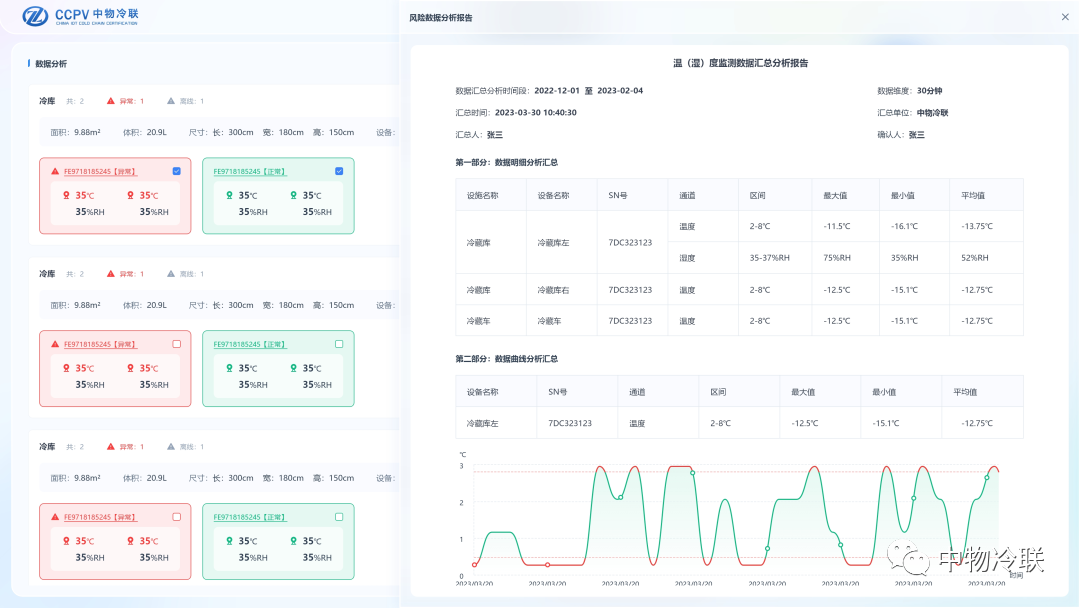Open FE9718185245【正常】 link in bottom 冷库 section
Image resolution: width=1080 pixels, height=608 pixels.
249,517
